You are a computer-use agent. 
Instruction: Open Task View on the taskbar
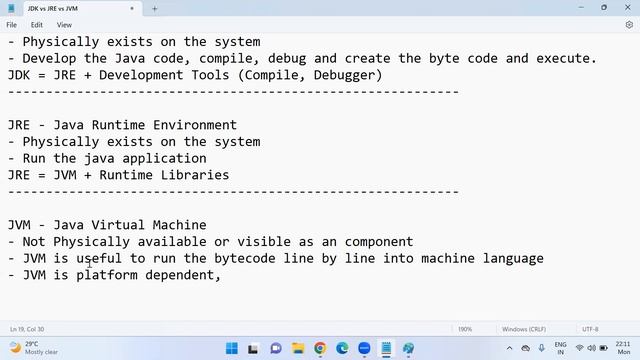pos(253,349)
